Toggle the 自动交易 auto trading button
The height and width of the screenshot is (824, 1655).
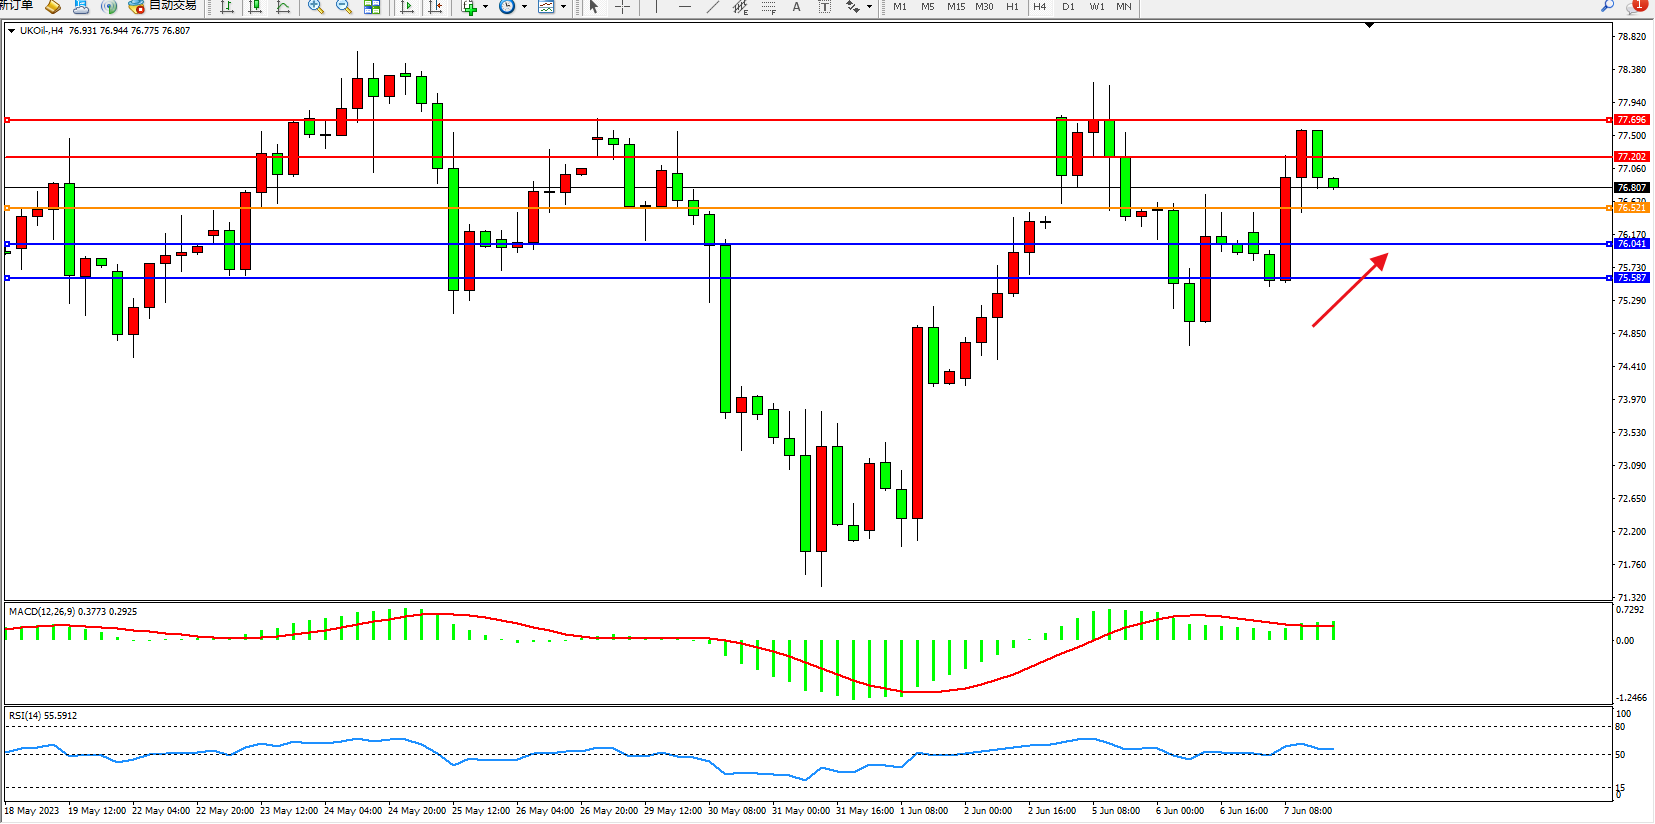[x=162, y=6]
